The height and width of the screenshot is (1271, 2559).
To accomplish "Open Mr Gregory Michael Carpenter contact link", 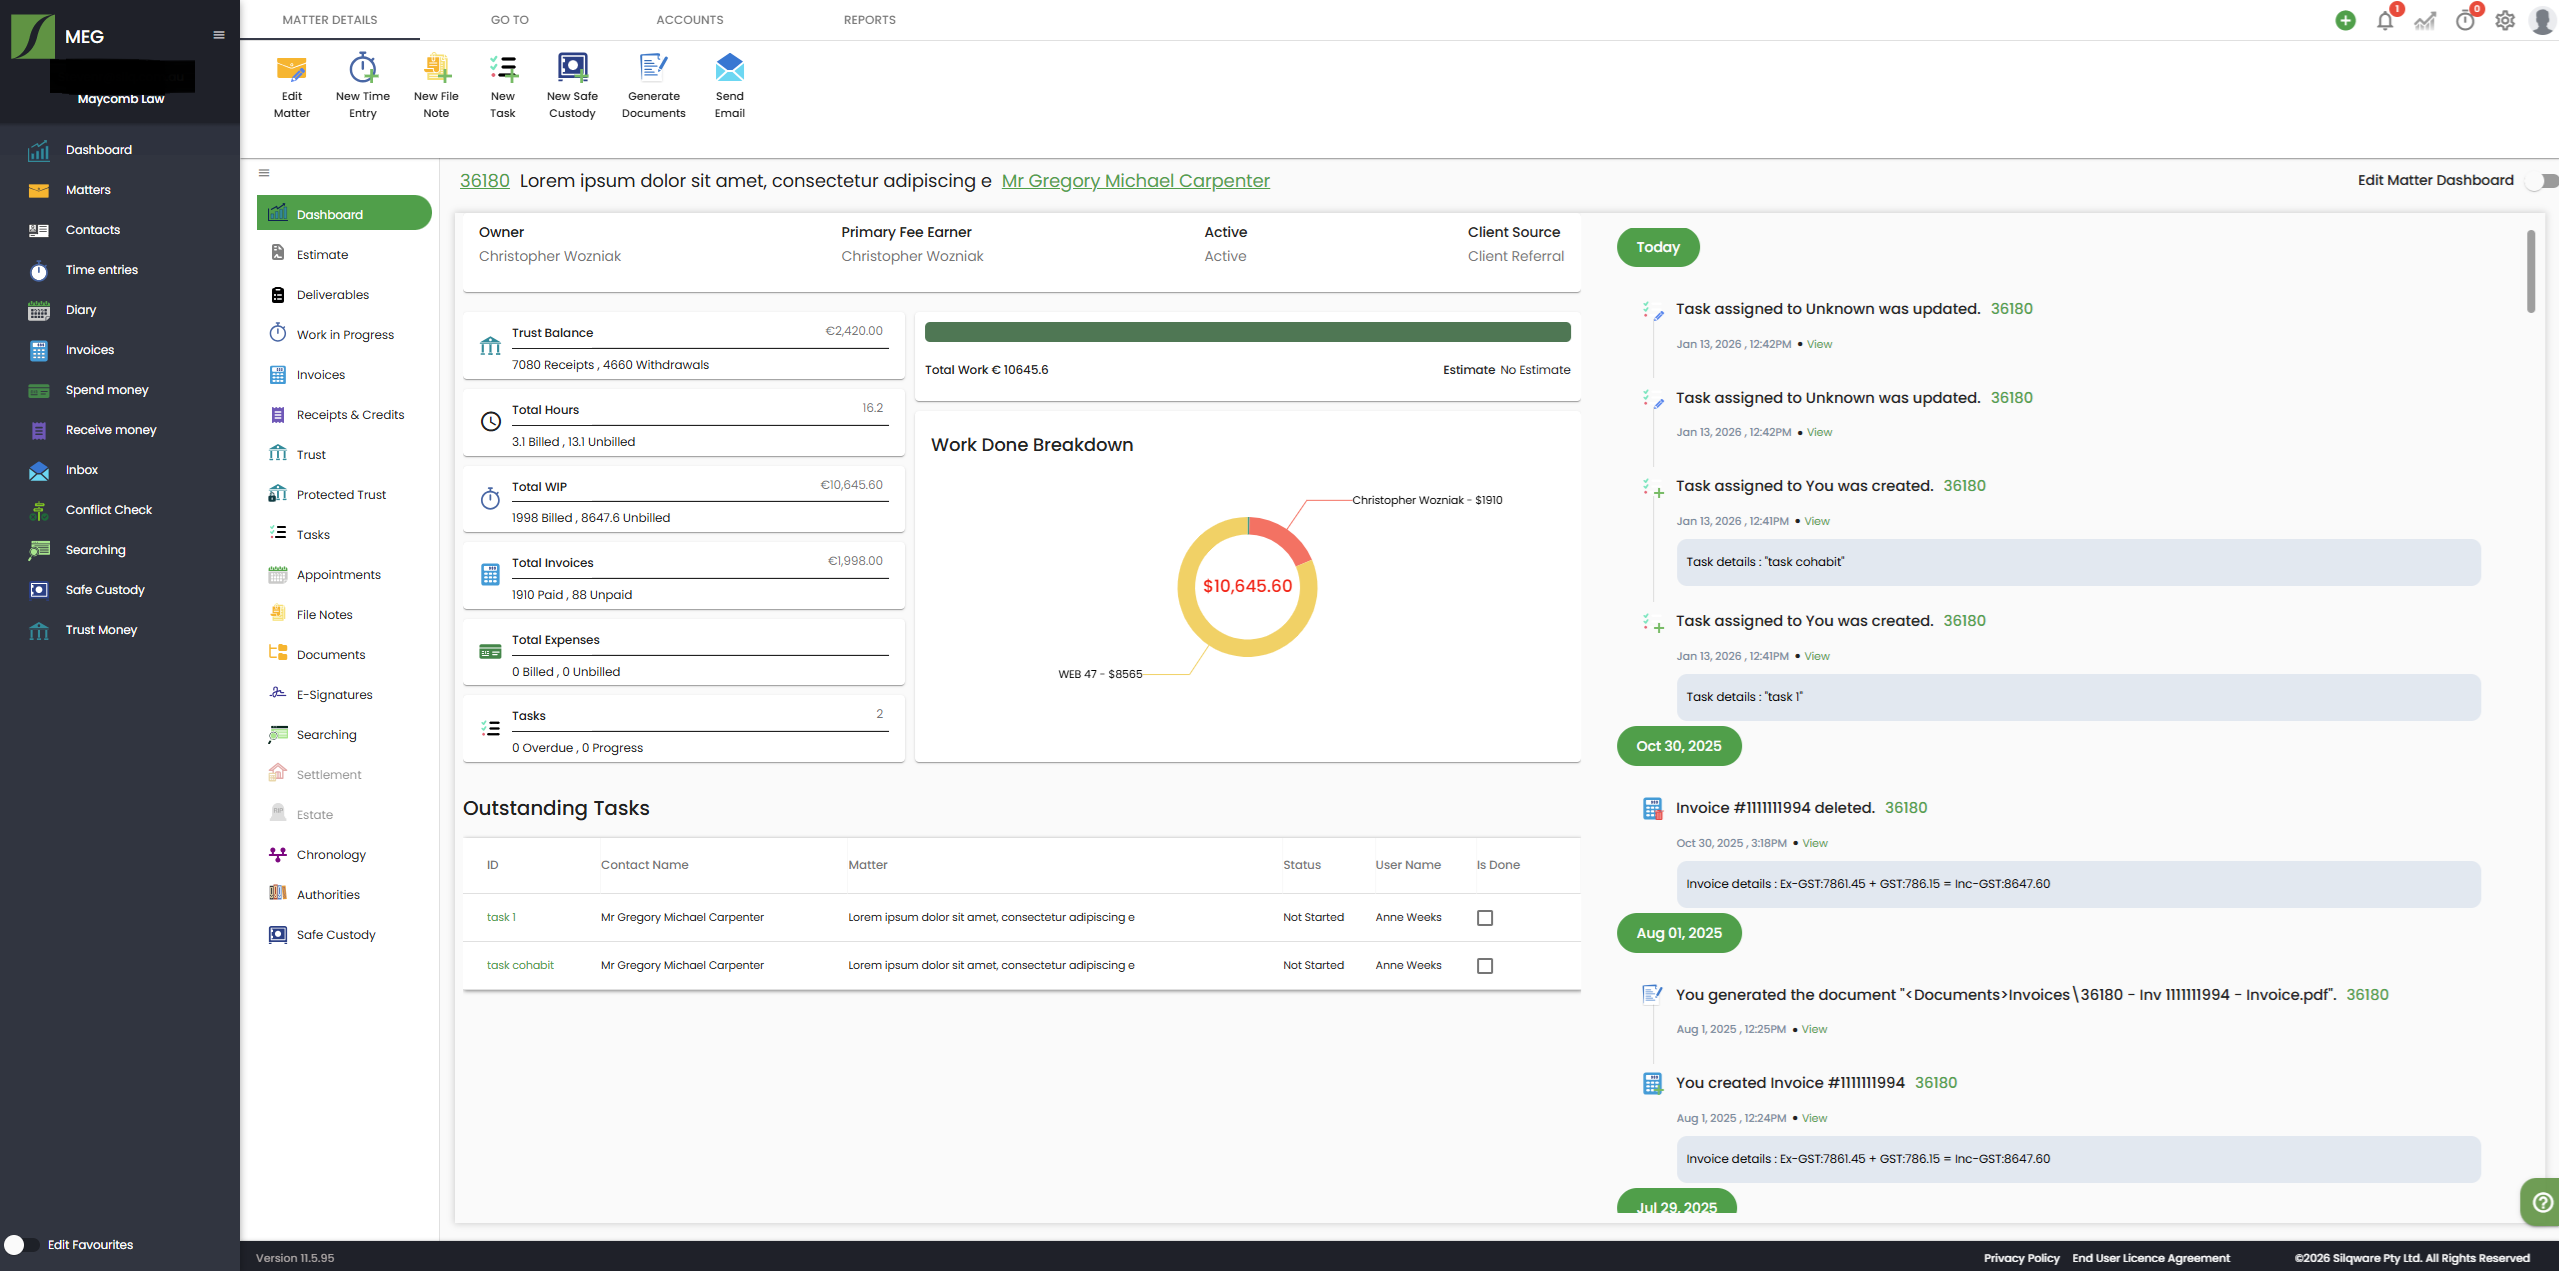I will [1135, 181].
